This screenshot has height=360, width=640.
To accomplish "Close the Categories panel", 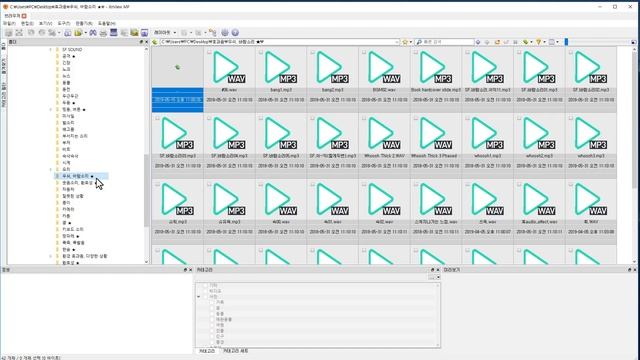I will click(438, 270).
